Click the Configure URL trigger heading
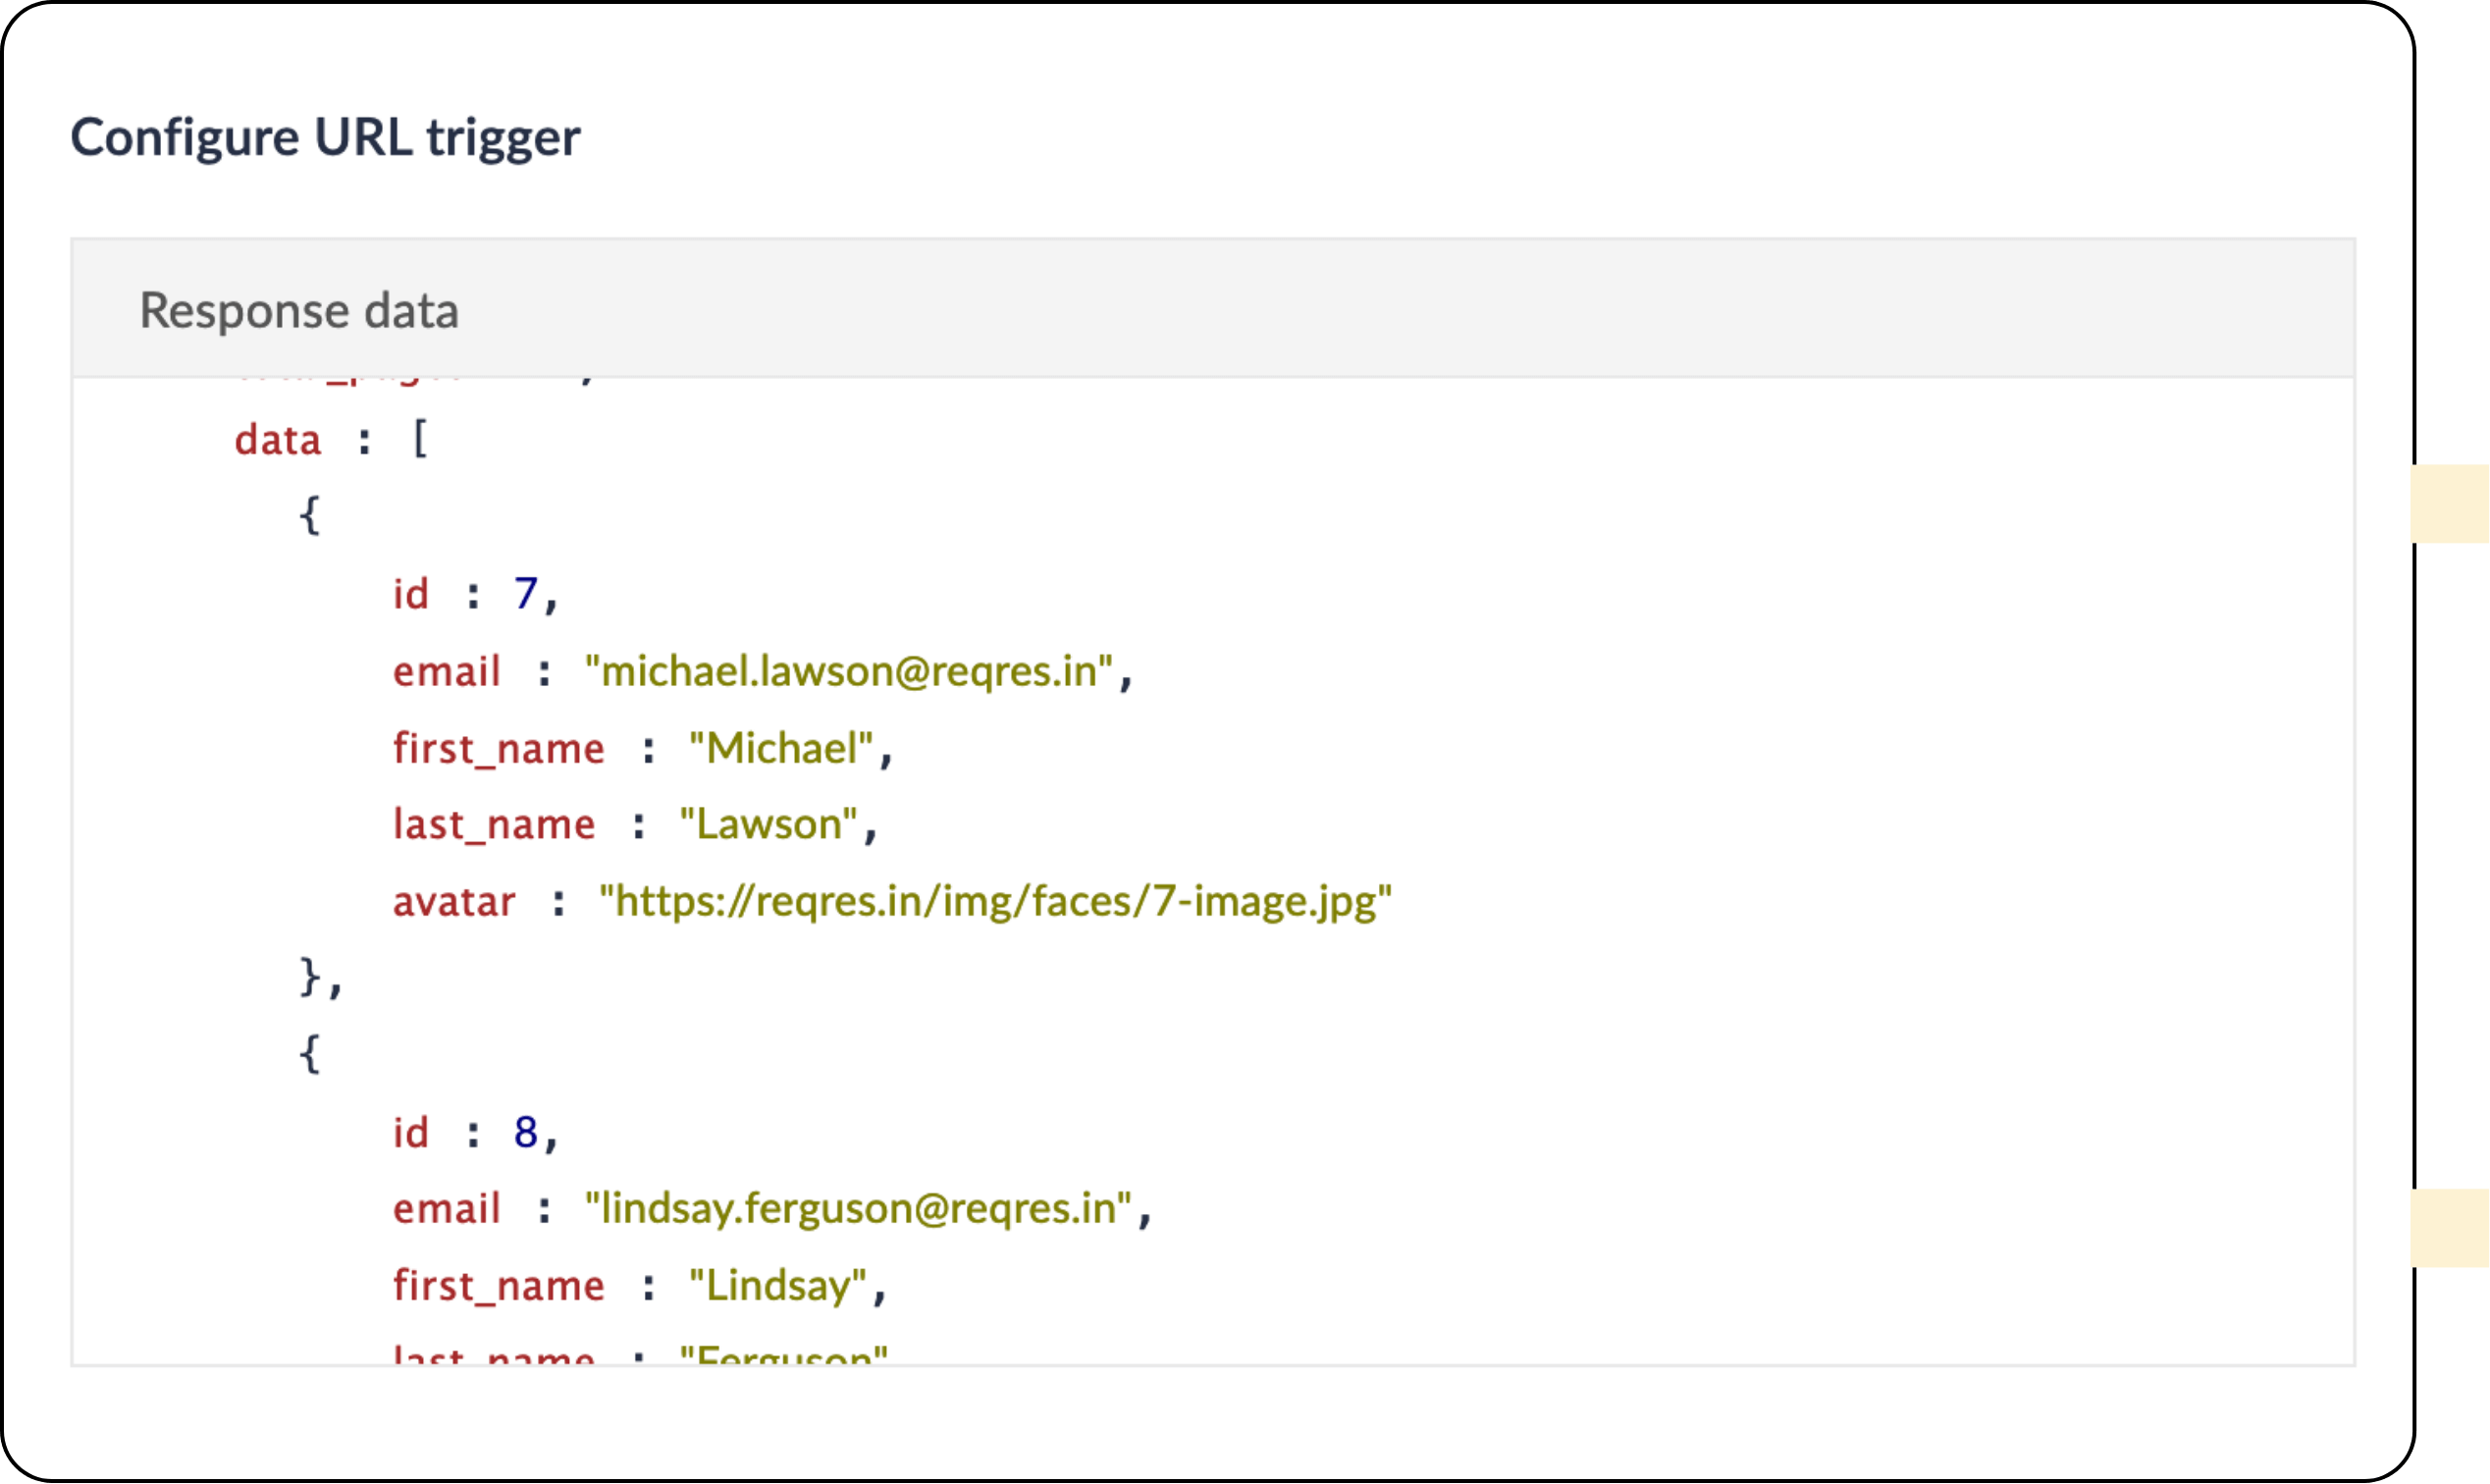Viewport: 2490px width, 1484px height. pyautogui.click(x=325, y=137)
